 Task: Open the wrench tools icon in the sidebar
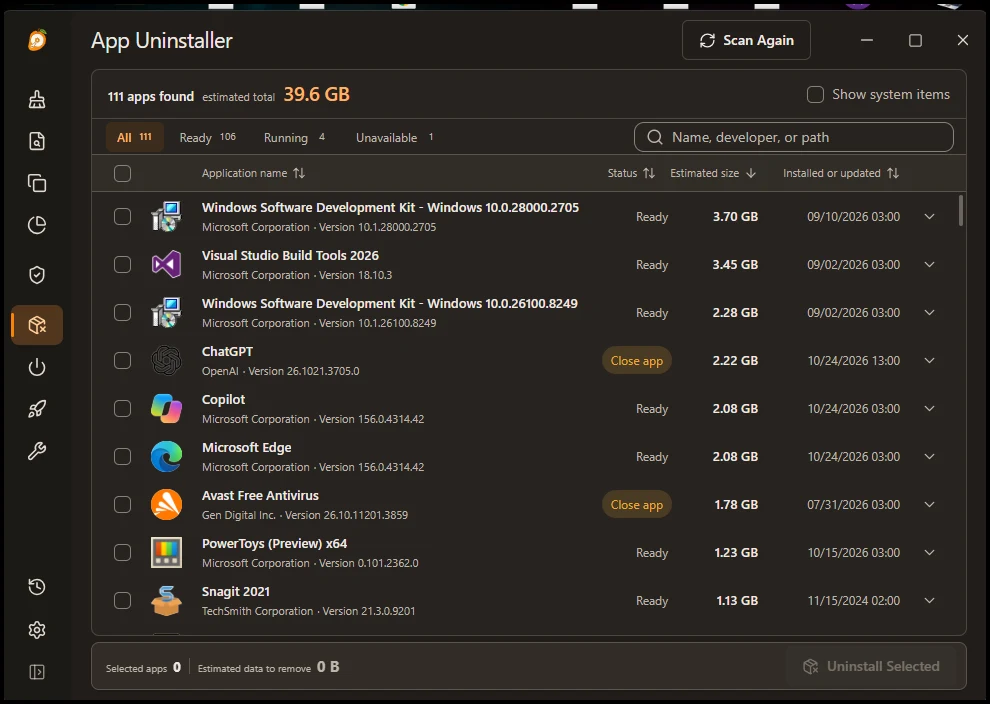pos(37,451)
